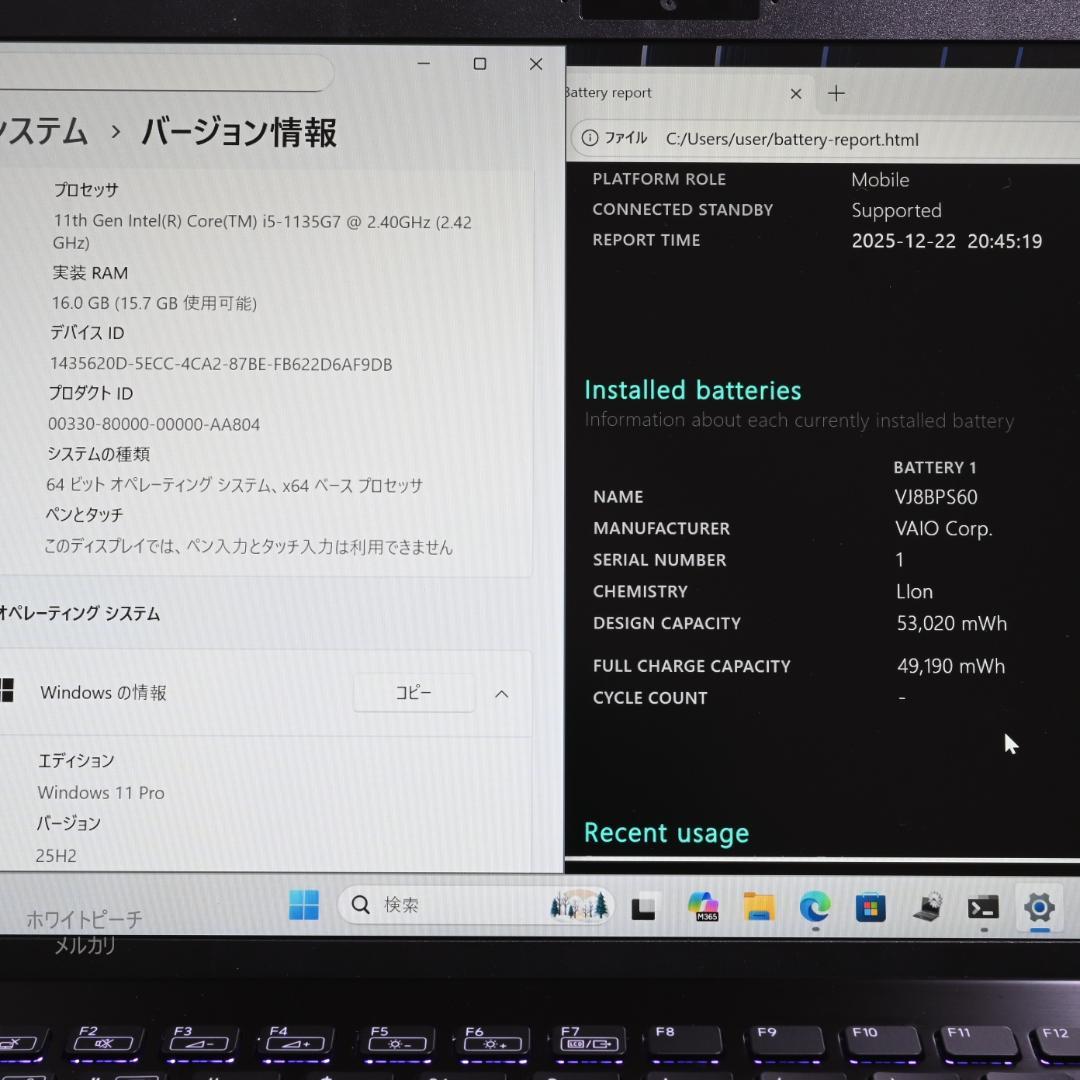Viewport: 1080px width, 1080px height.
Task: Click the Windows Start button
Action: pyautogui.click(x=304, y=905)
